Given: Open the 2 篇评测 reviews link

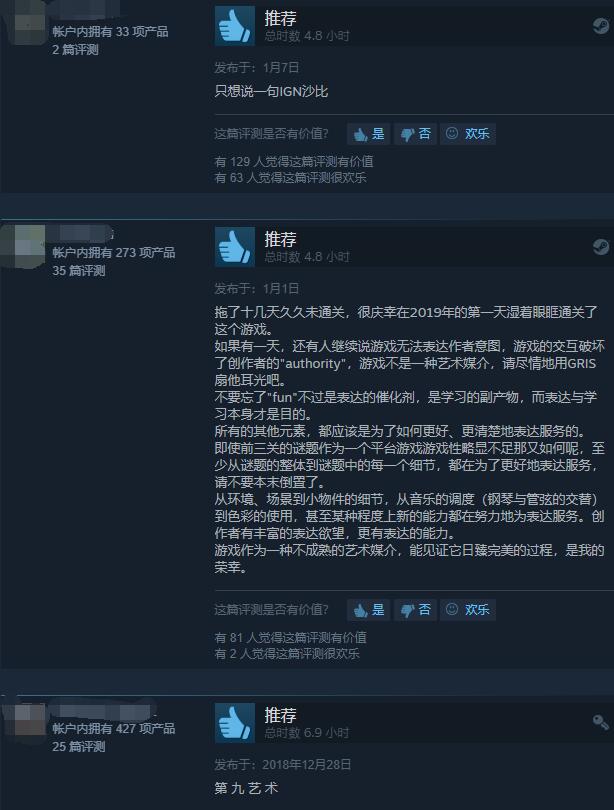Looking at the screenshot, I should tap(75, 50).
